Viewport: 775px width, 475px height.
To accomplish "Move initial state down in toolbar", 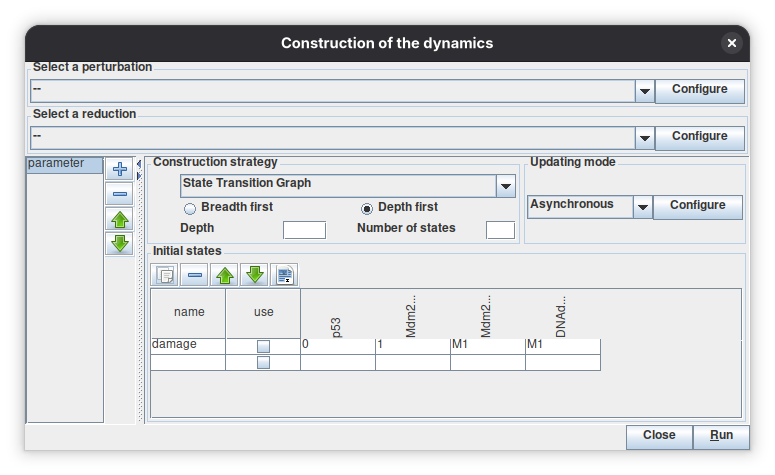I will click(x=255, y=275).
